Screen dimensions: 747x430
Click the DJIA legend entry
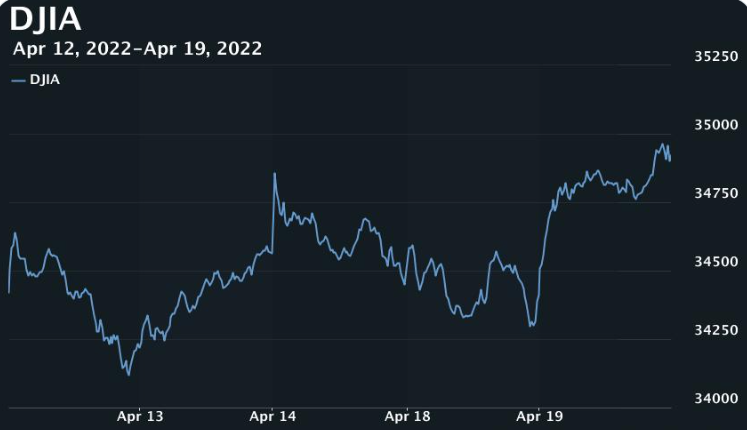pyautogui.click(x=36, y=80)
